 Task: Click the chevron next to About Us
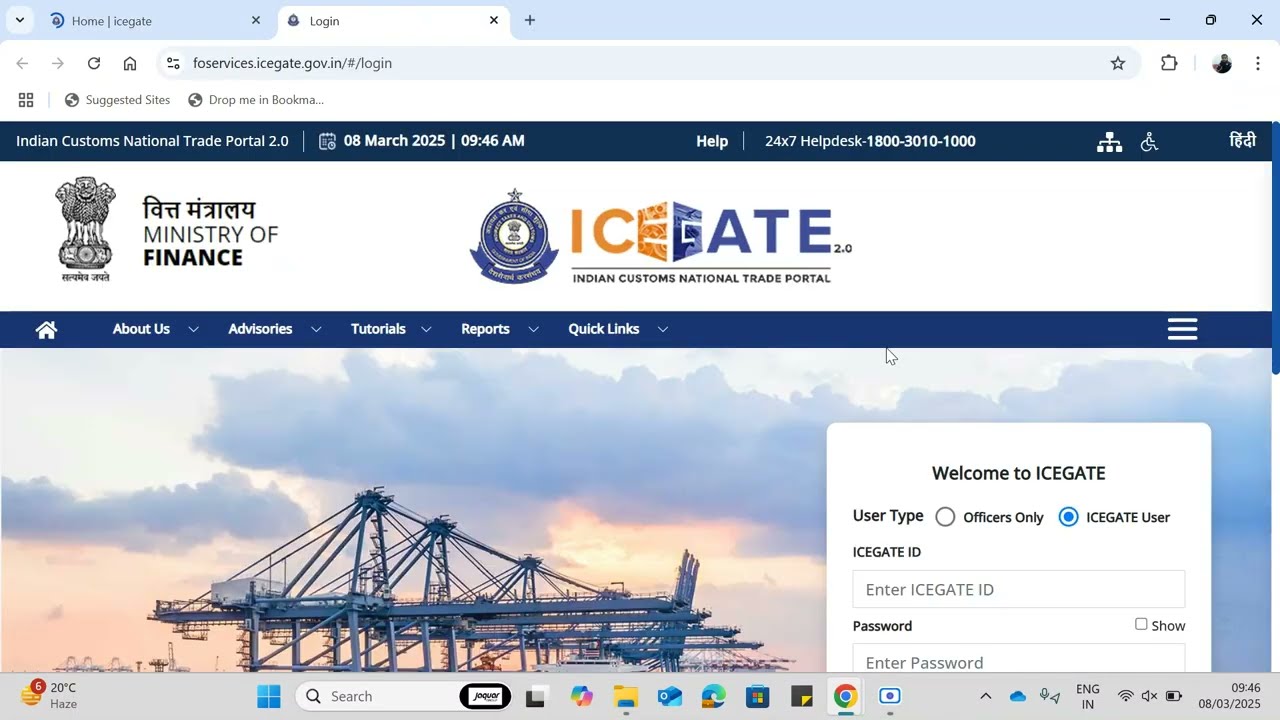[x=193, y=329]
